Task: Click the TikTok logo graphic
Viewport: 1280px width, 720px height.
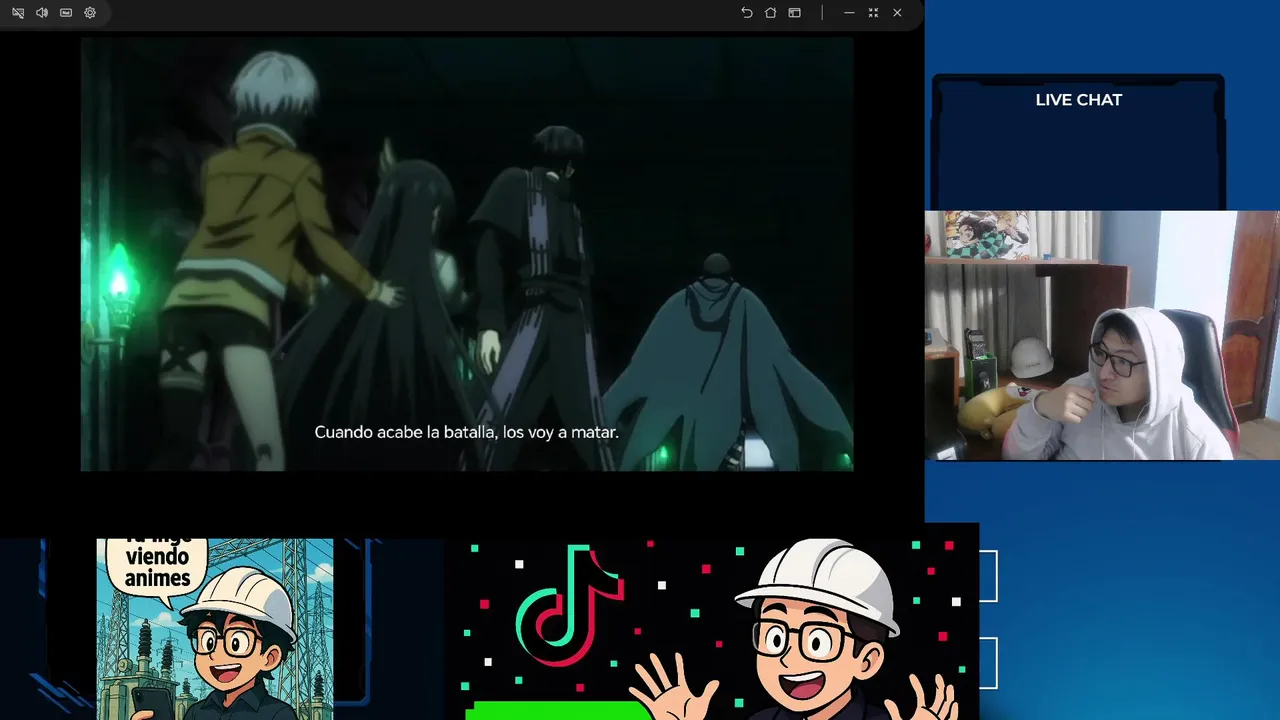Action: (x=570, y=605)
